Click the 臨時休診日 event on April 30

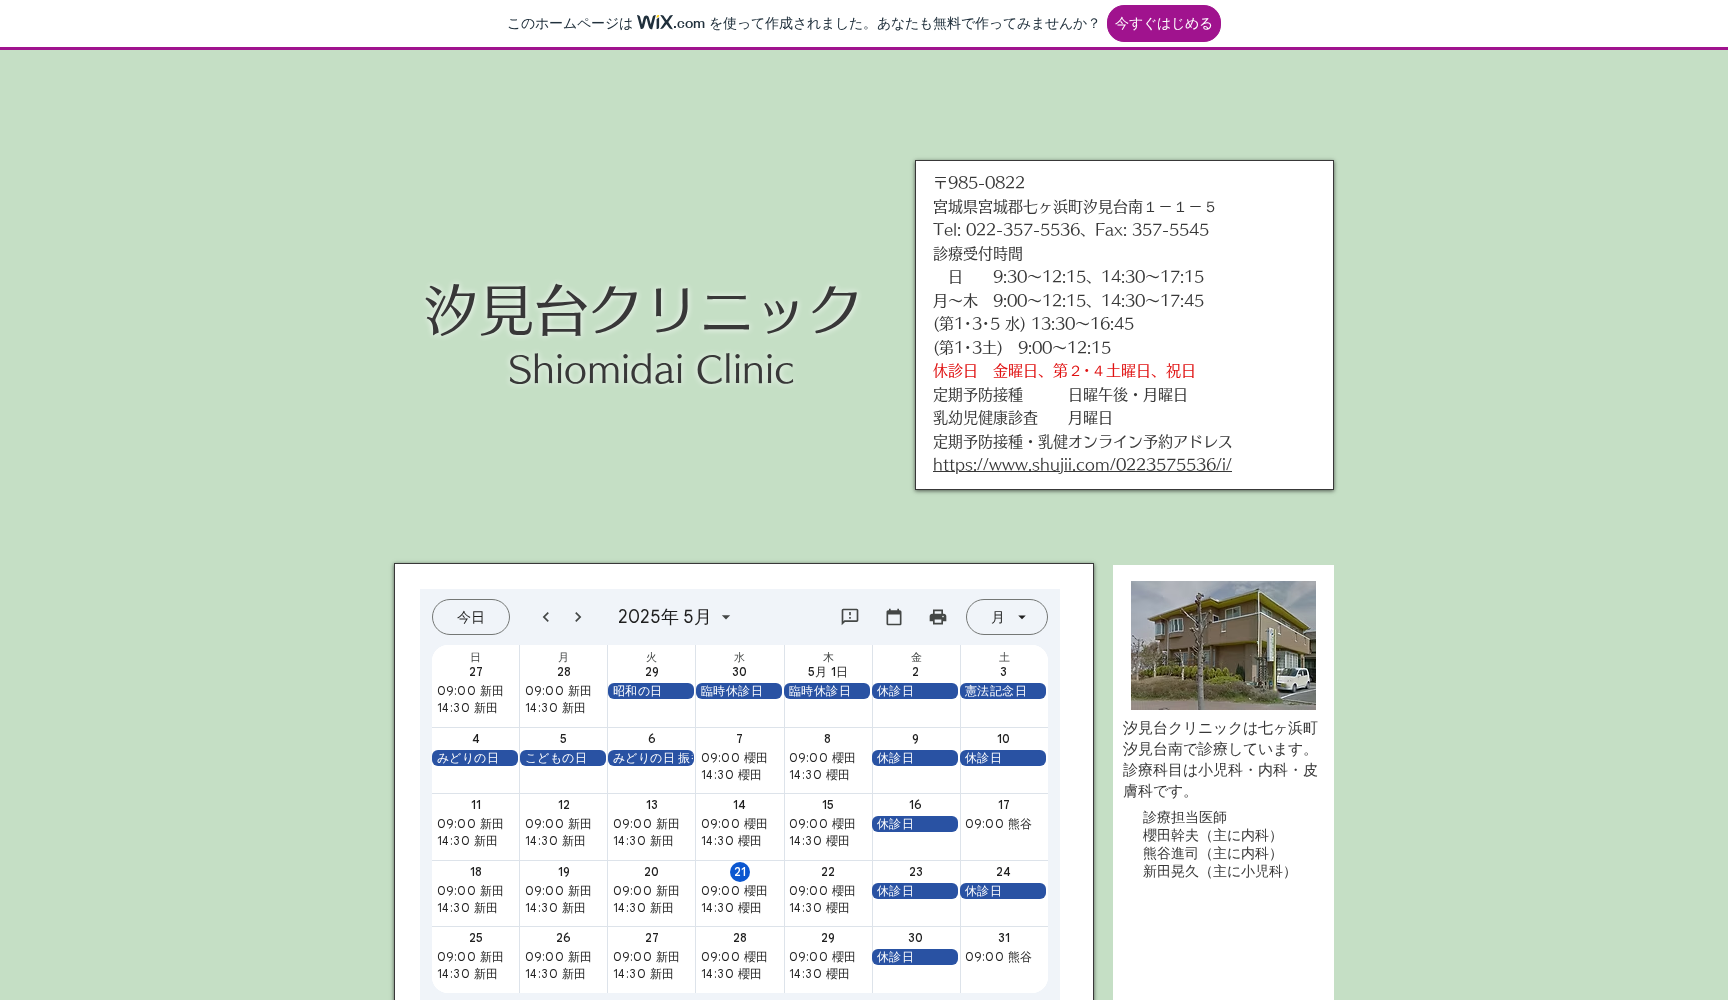tap(739, 690)
